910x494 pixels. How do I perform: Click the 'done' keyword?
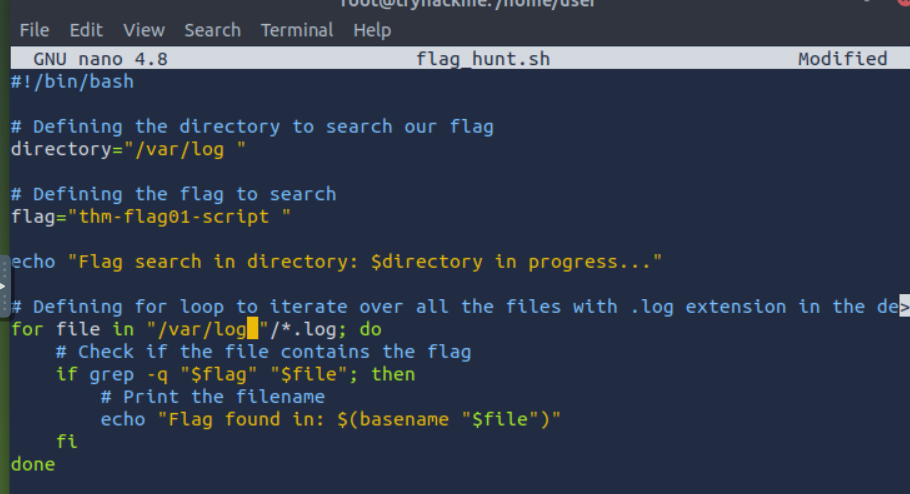click(x=33, y=464)
